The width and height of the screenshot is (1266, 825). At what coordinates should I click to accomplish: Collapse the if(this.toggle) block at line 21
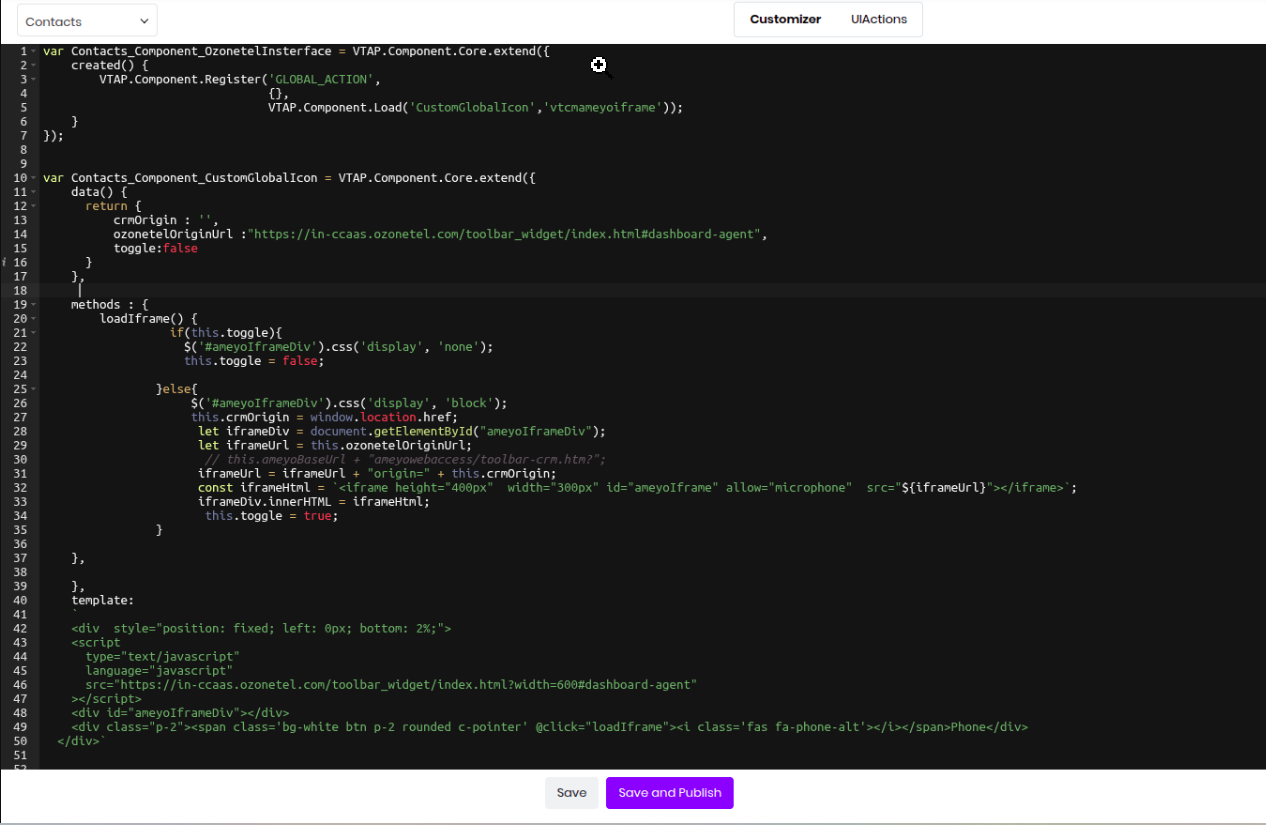pos(35,333)
